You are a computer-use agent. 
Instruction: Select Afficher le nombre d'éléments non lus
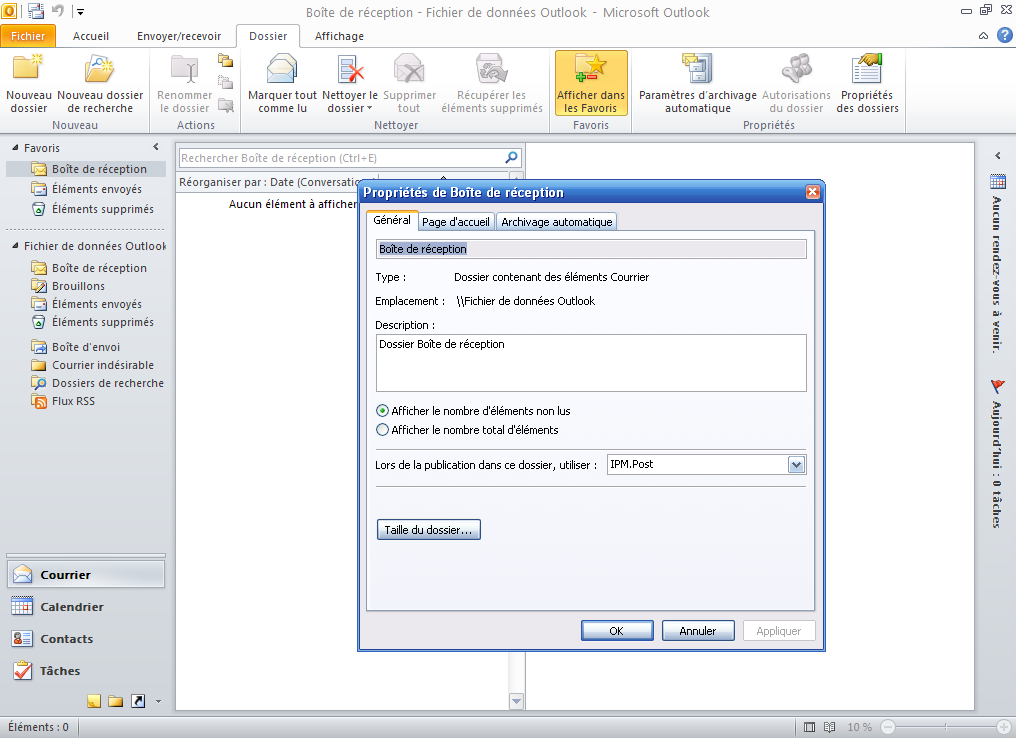(473, 411)
